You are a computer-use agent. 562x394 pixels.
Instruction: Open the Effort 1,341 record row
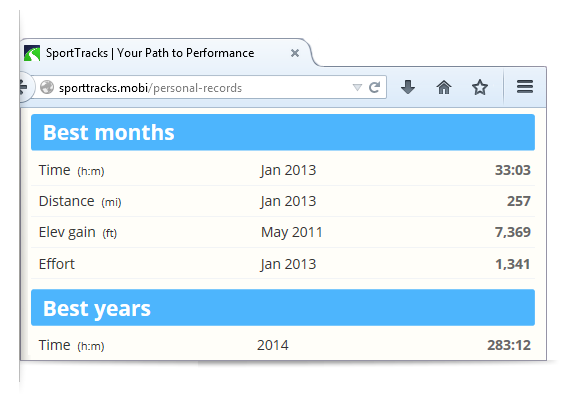(x=283, y=264)
